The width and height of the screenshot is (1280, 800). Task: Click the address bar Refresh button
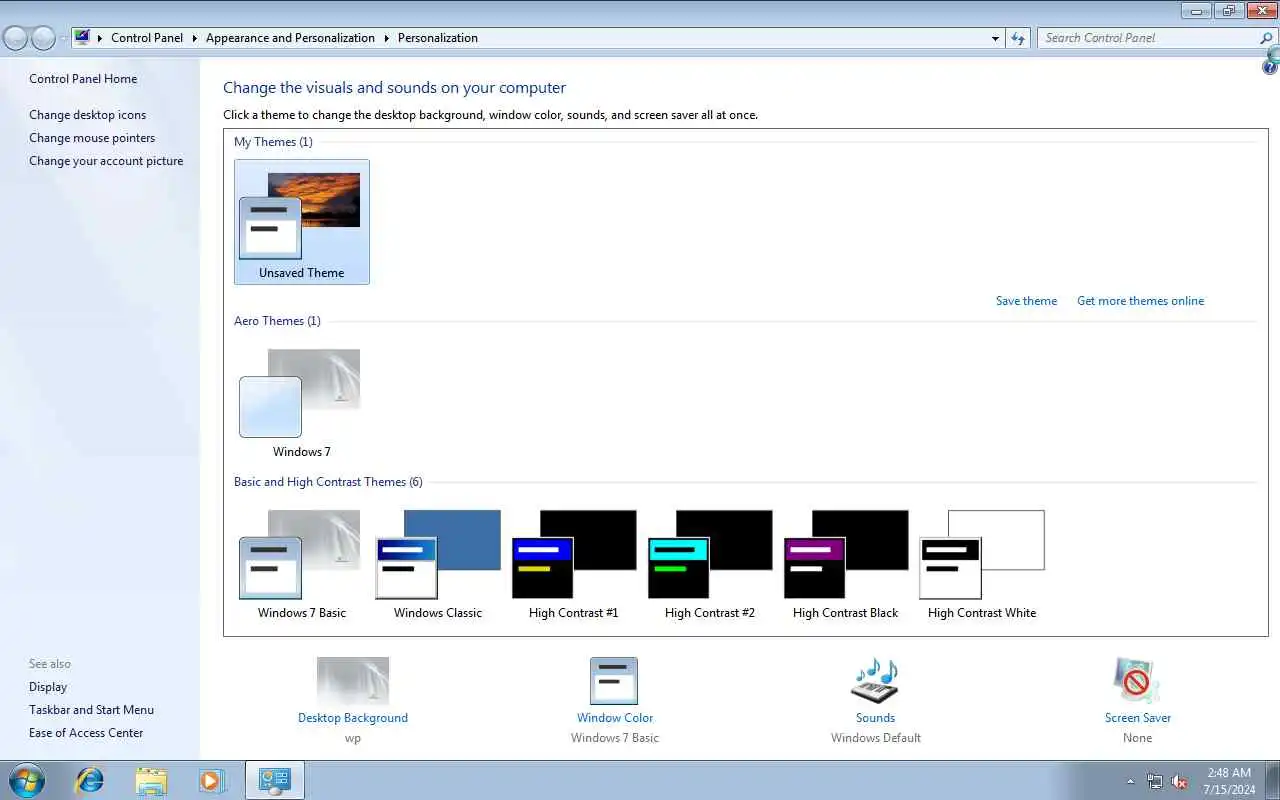click(1018, 38)
